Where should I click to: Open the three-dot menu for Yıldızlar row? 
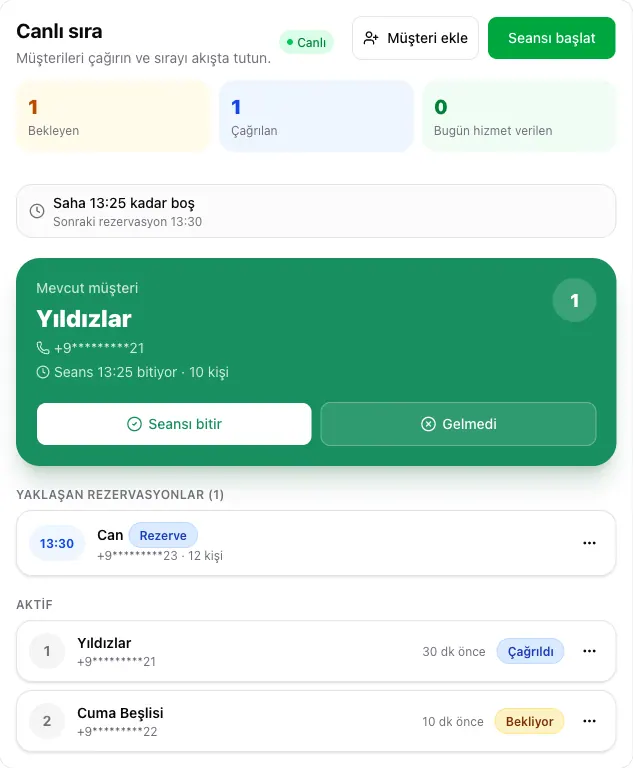pos(589,651)
